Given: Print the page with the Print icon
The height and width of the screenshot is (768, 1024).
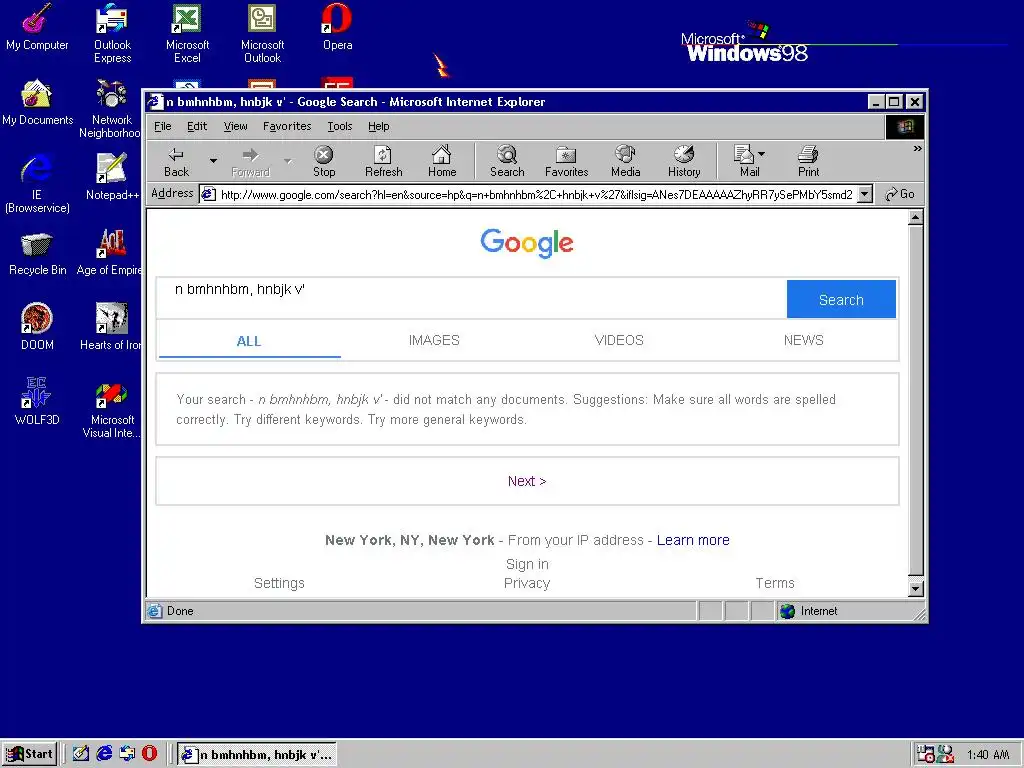Looking at the screenshot, I should pos(808,161).
